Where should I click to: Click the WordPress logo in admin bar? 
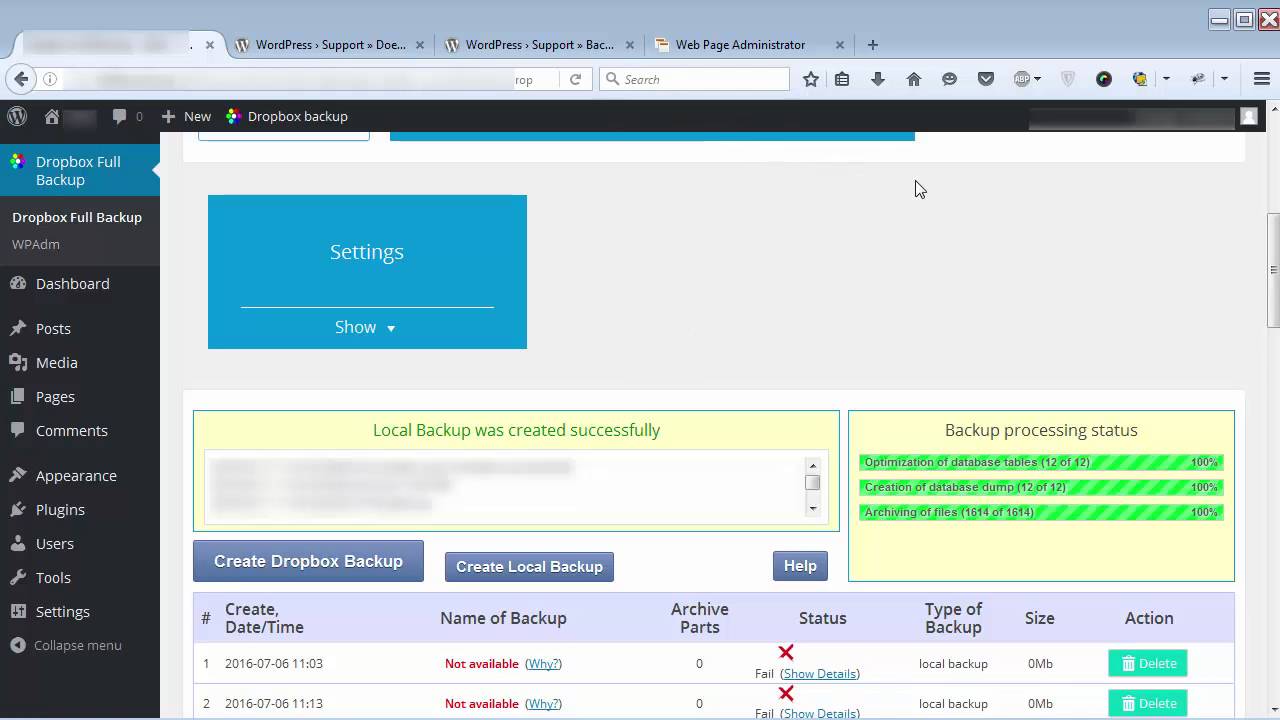(x=17, y=116)
